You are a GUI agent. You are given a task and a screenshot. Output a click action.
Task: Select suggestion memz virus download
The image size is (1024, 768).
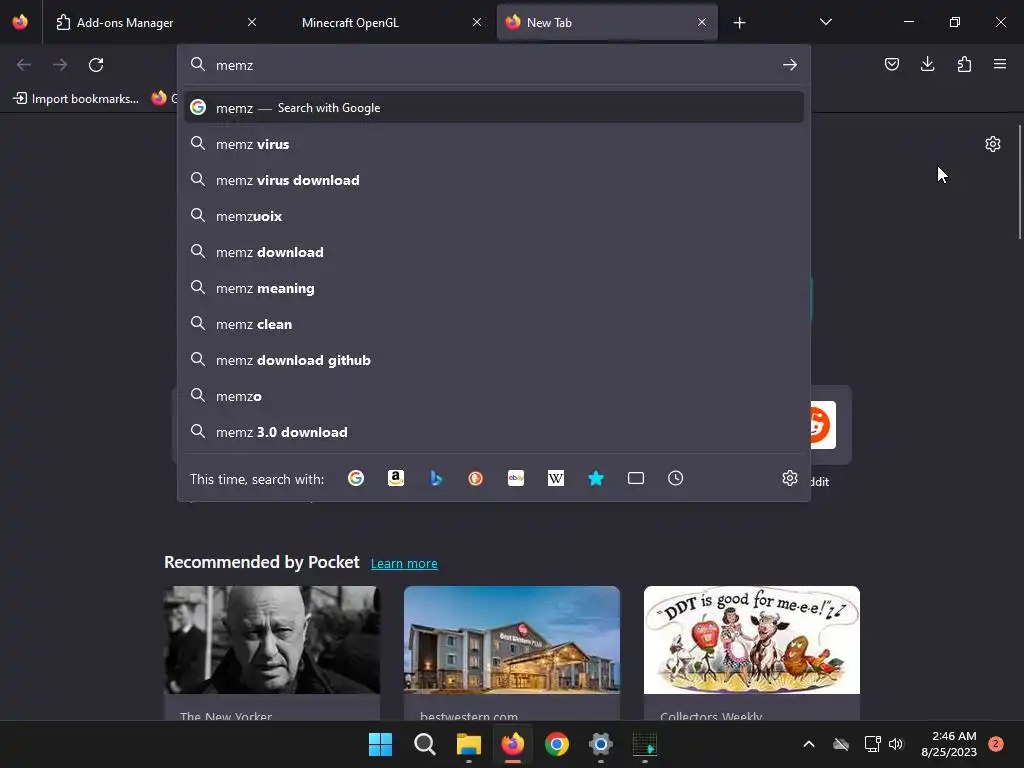tap(494, 180)
